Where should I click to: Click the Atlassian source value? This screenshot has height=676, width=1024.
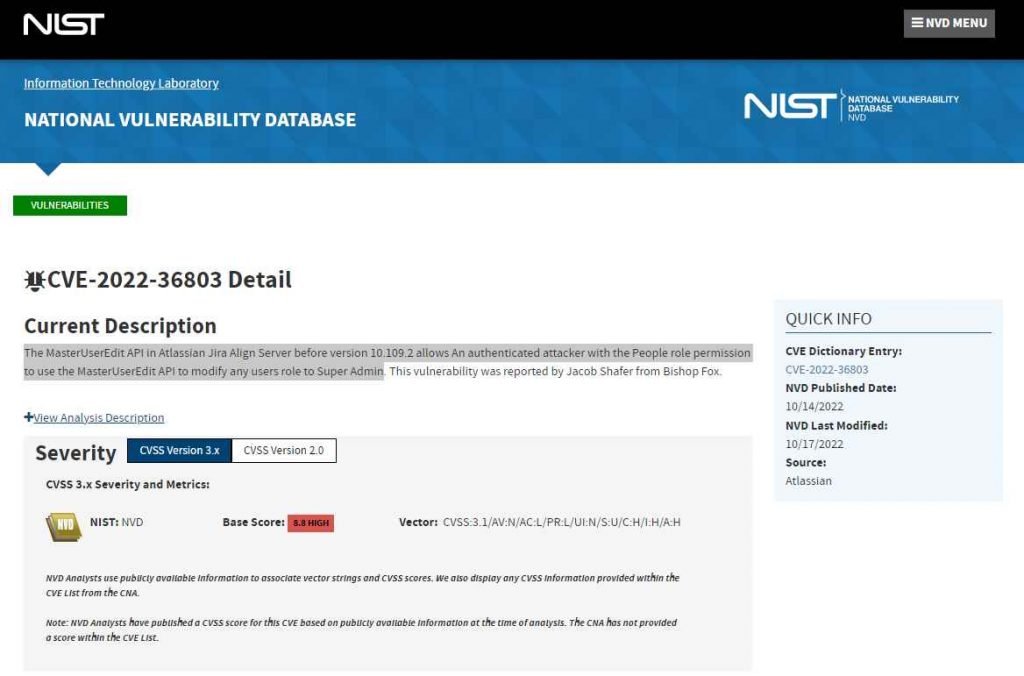(x=808, y=481)
